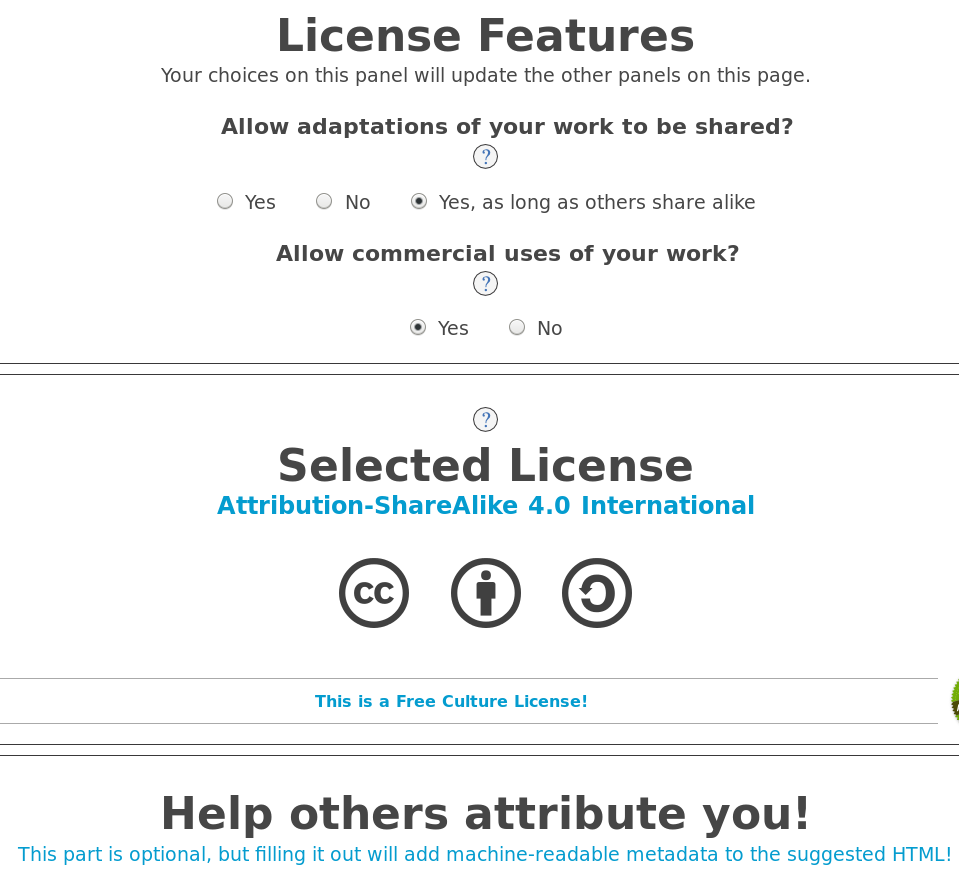Select Yes for allowing adaptations
This screenshot has height=874, width=959.
(x=225, y=201)
